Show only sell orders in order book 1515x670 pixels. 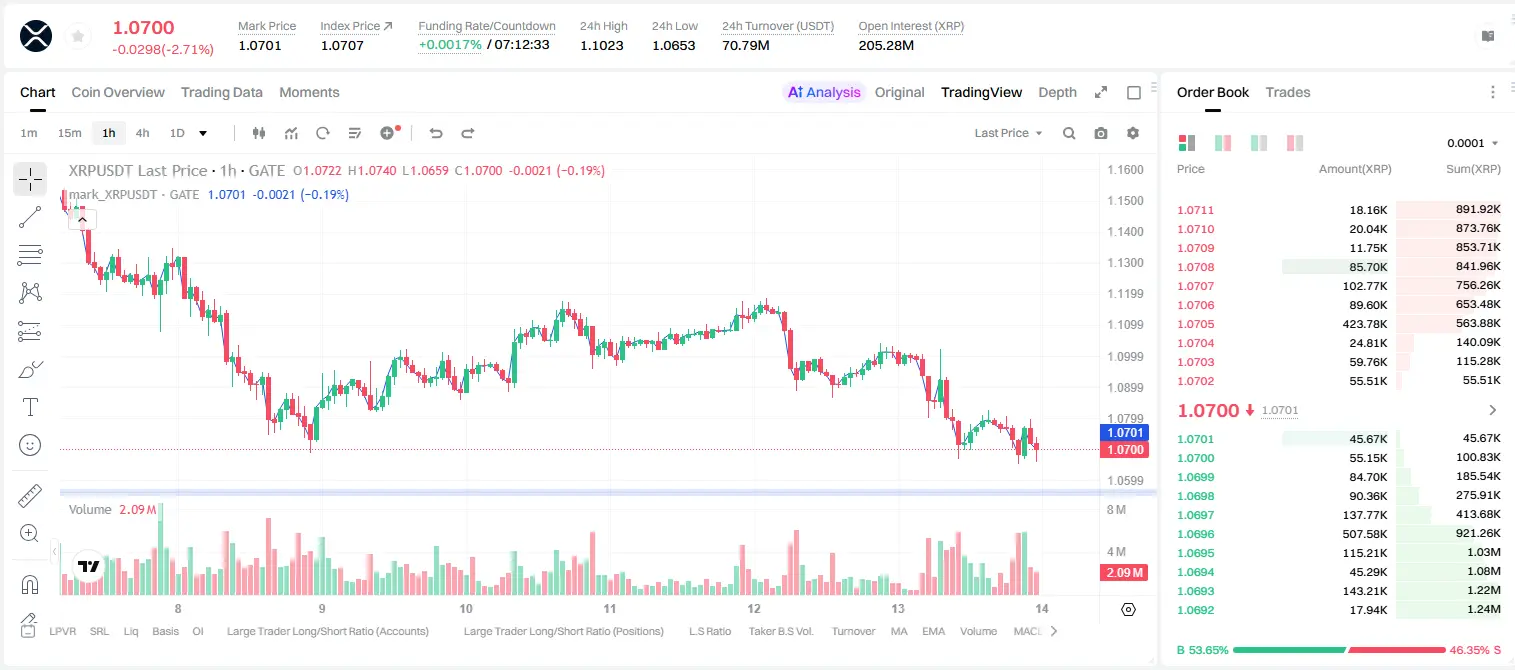click(1295, 143)
